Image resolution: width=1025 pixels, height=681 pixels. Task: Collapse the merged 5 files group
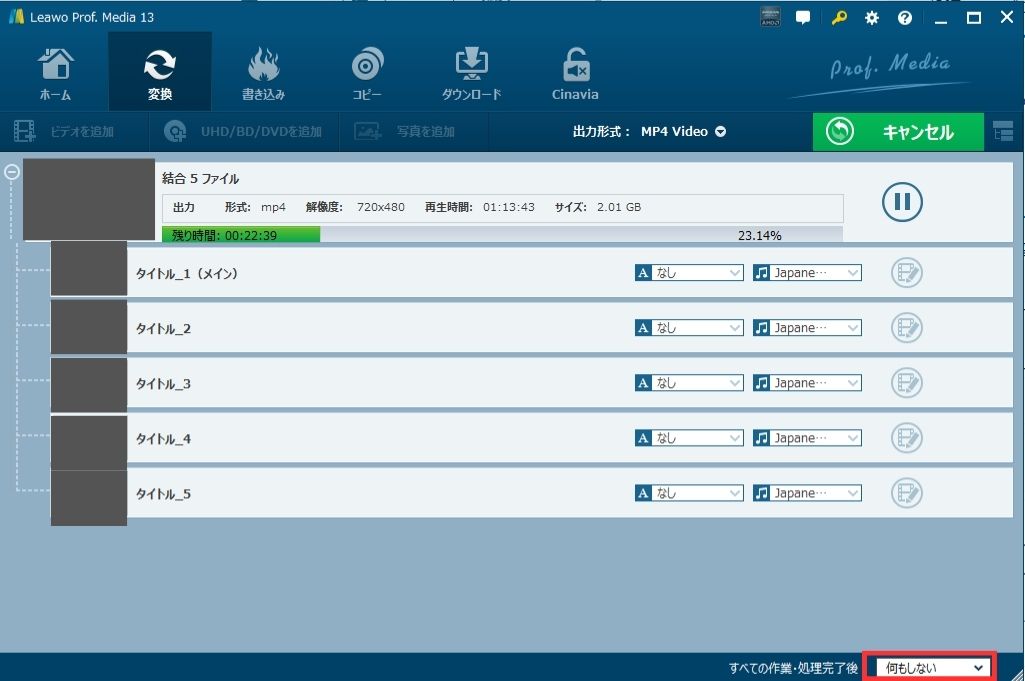tap(12, 171)
